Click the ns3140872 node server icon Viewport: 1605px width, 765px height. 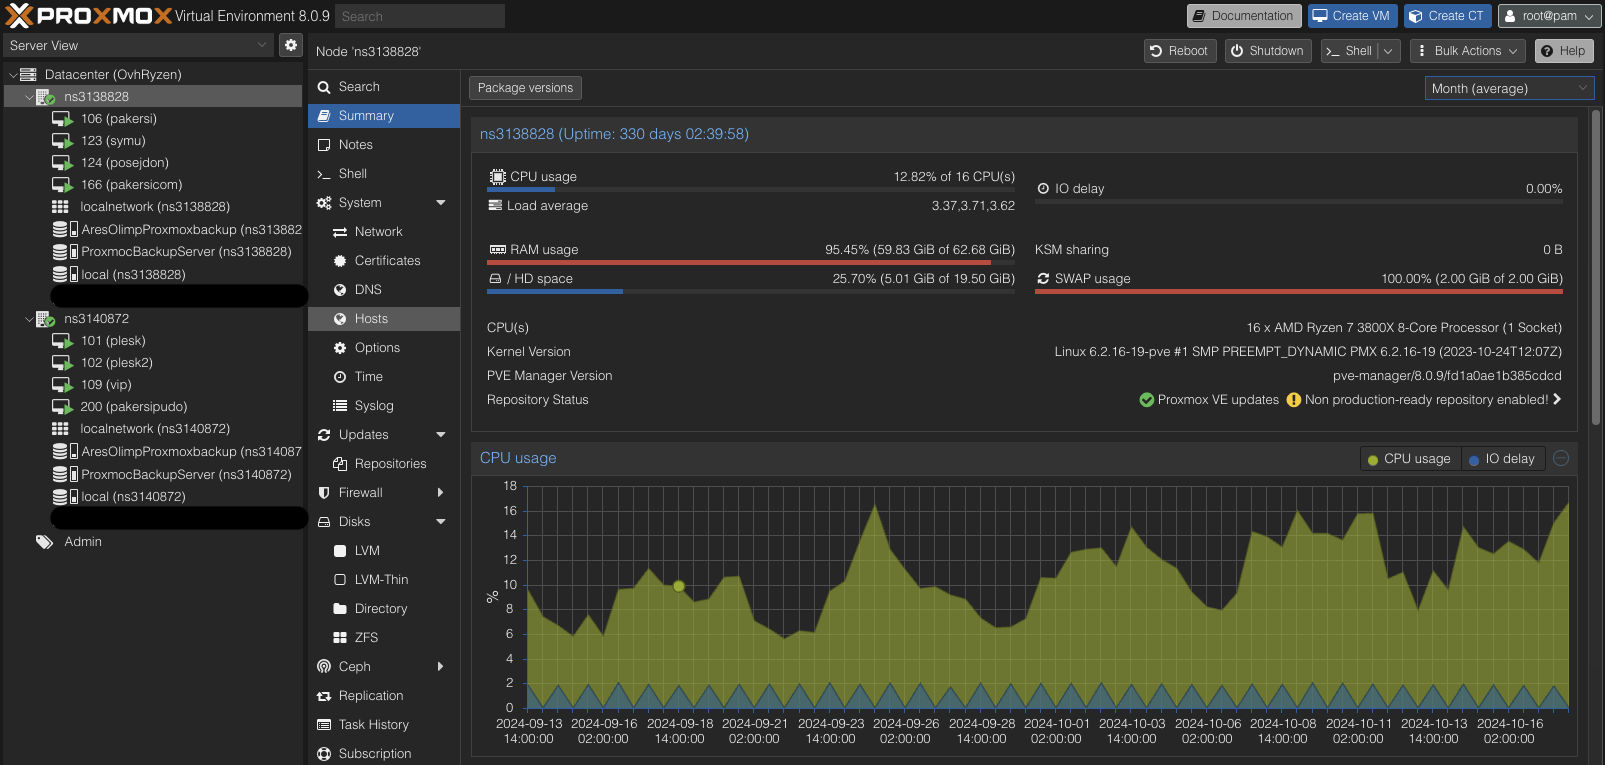point(46,319)
